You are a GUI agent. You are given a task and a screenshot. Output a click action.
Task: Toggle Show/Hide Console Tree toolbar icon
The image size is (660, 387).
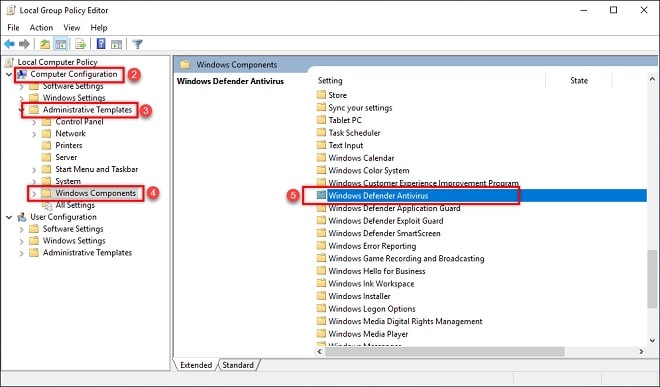[x=61, y=44]
